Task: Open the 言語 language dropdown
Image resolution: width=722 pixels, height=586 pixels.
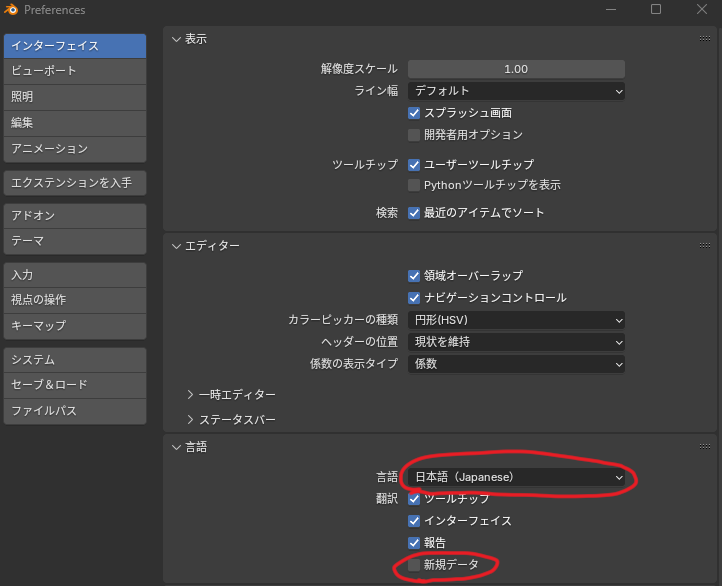Action: pos(516,477)
